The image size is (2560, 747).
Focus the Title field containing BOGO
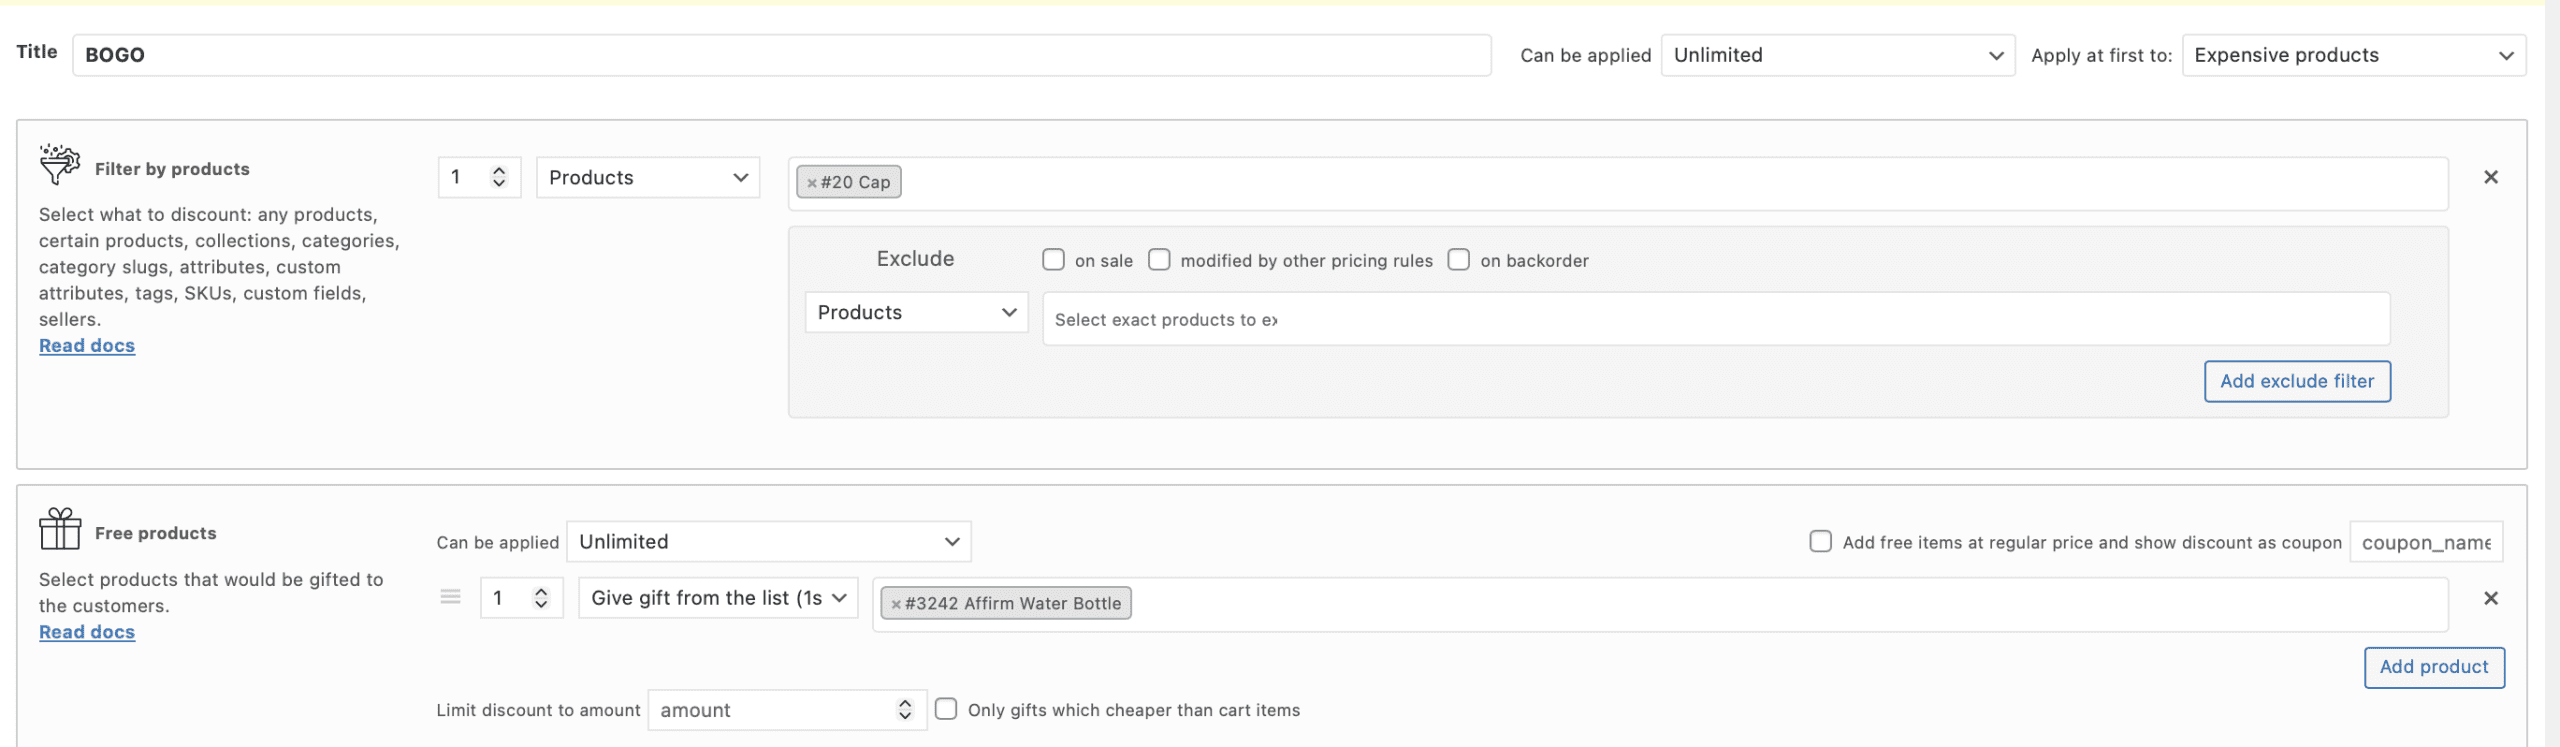click(x=781, y=55)
